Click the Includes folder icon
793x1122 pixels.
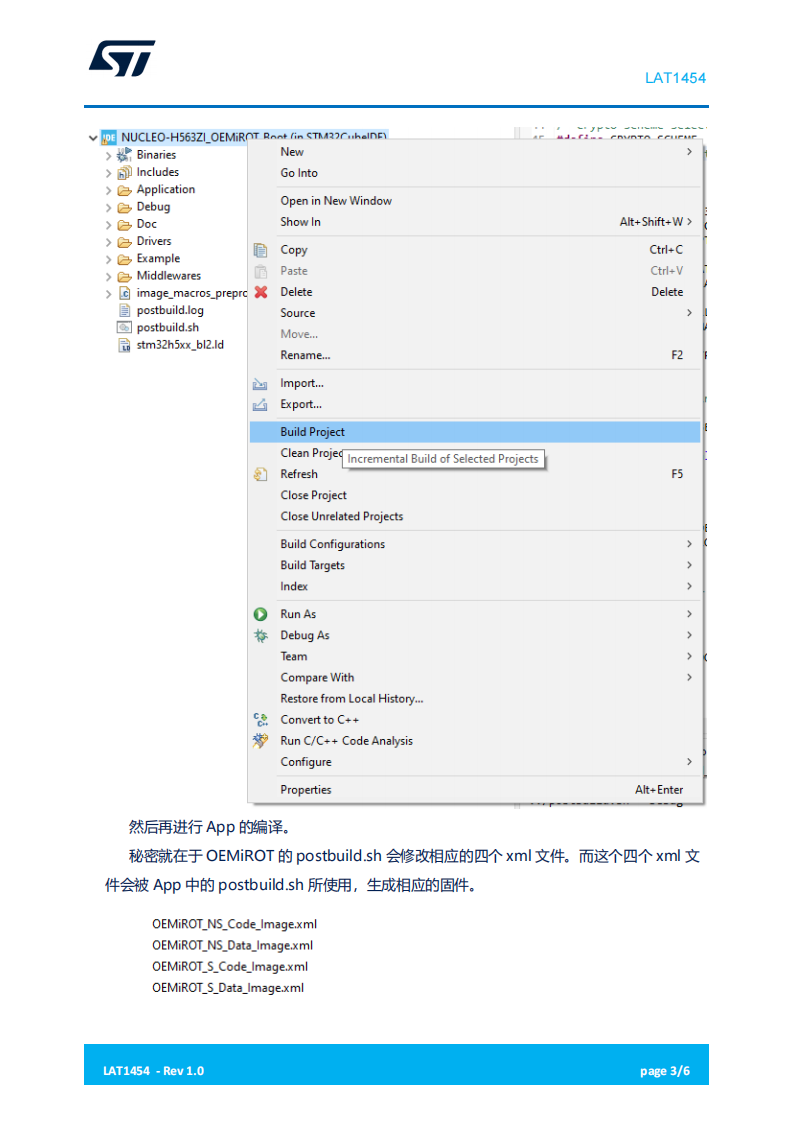pyautogui.click(x=125, y=172)
